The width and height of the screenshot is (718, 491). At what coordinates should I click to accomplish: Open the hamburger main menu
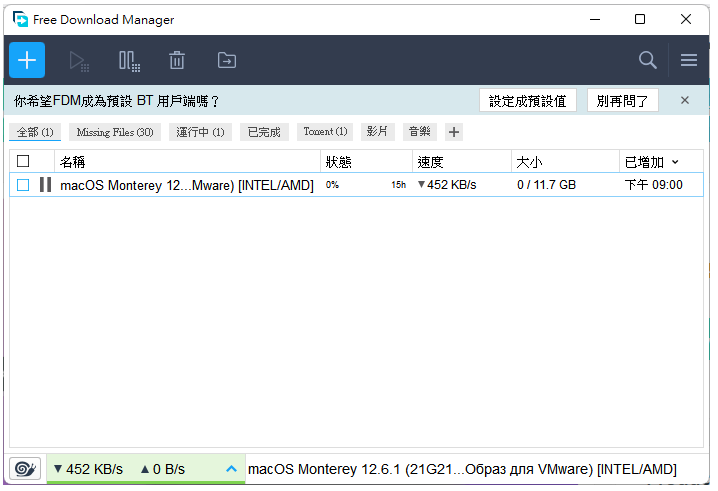689,60
